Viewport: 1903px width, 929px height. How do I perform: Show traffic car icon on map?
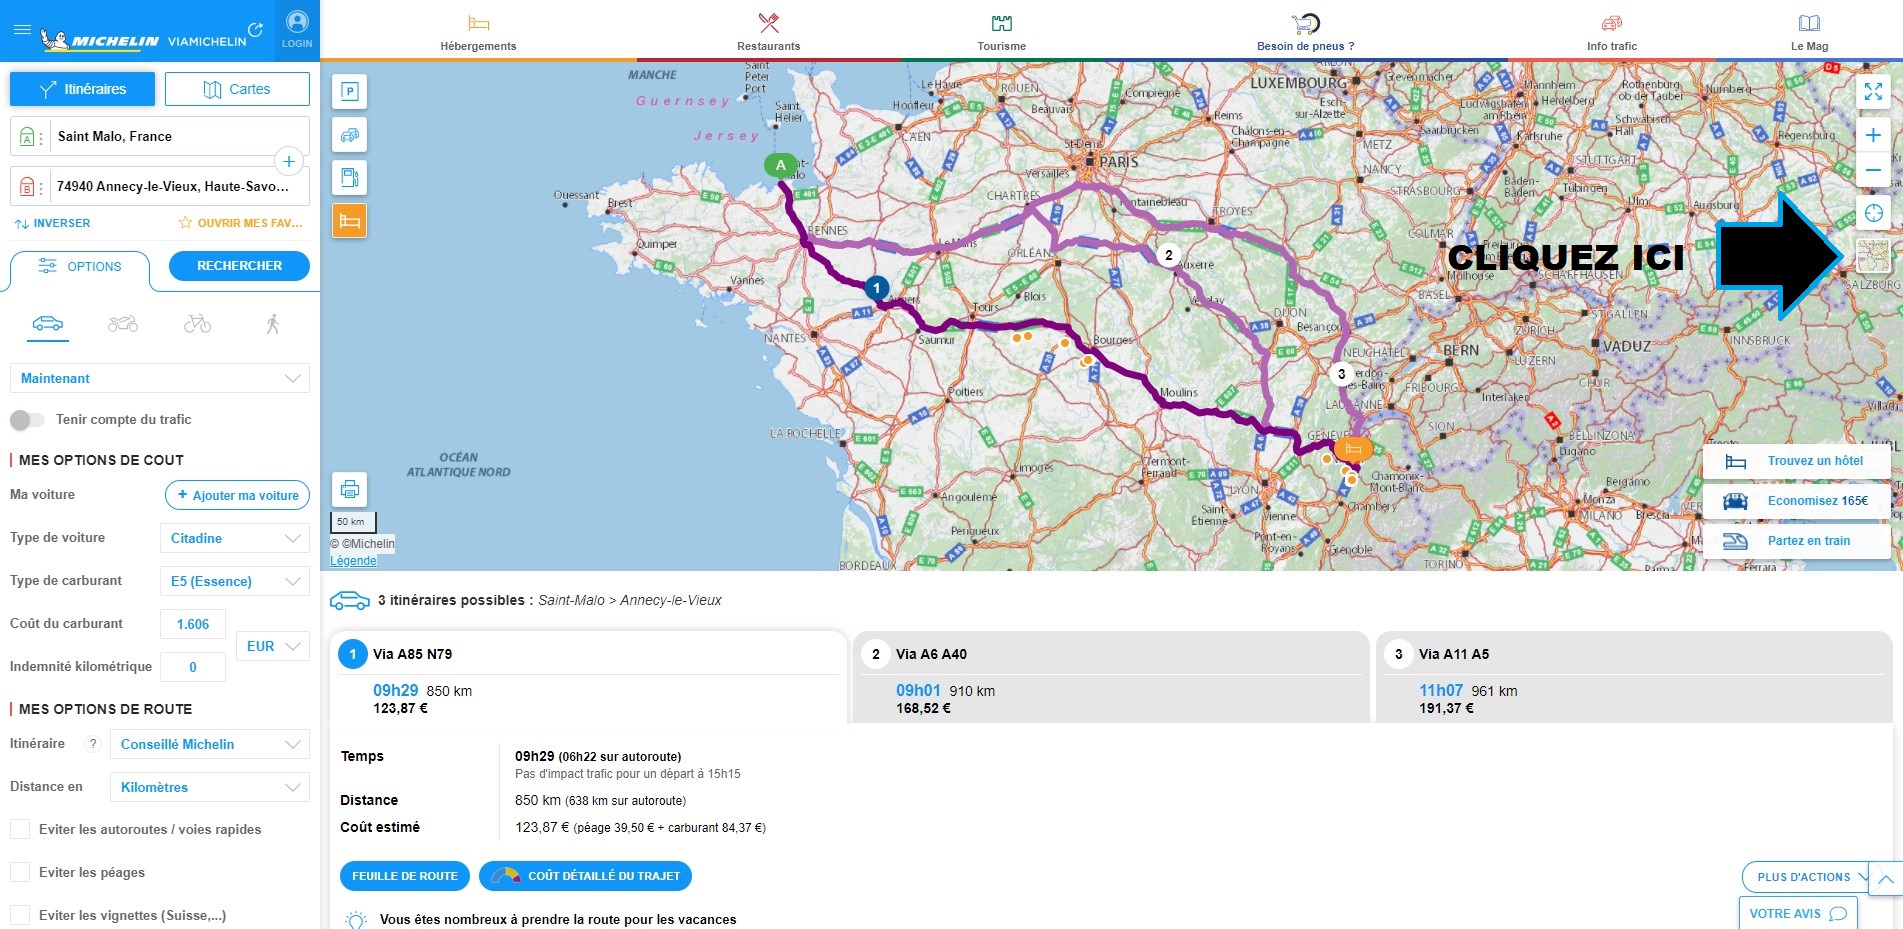click(x=350, y=135)
